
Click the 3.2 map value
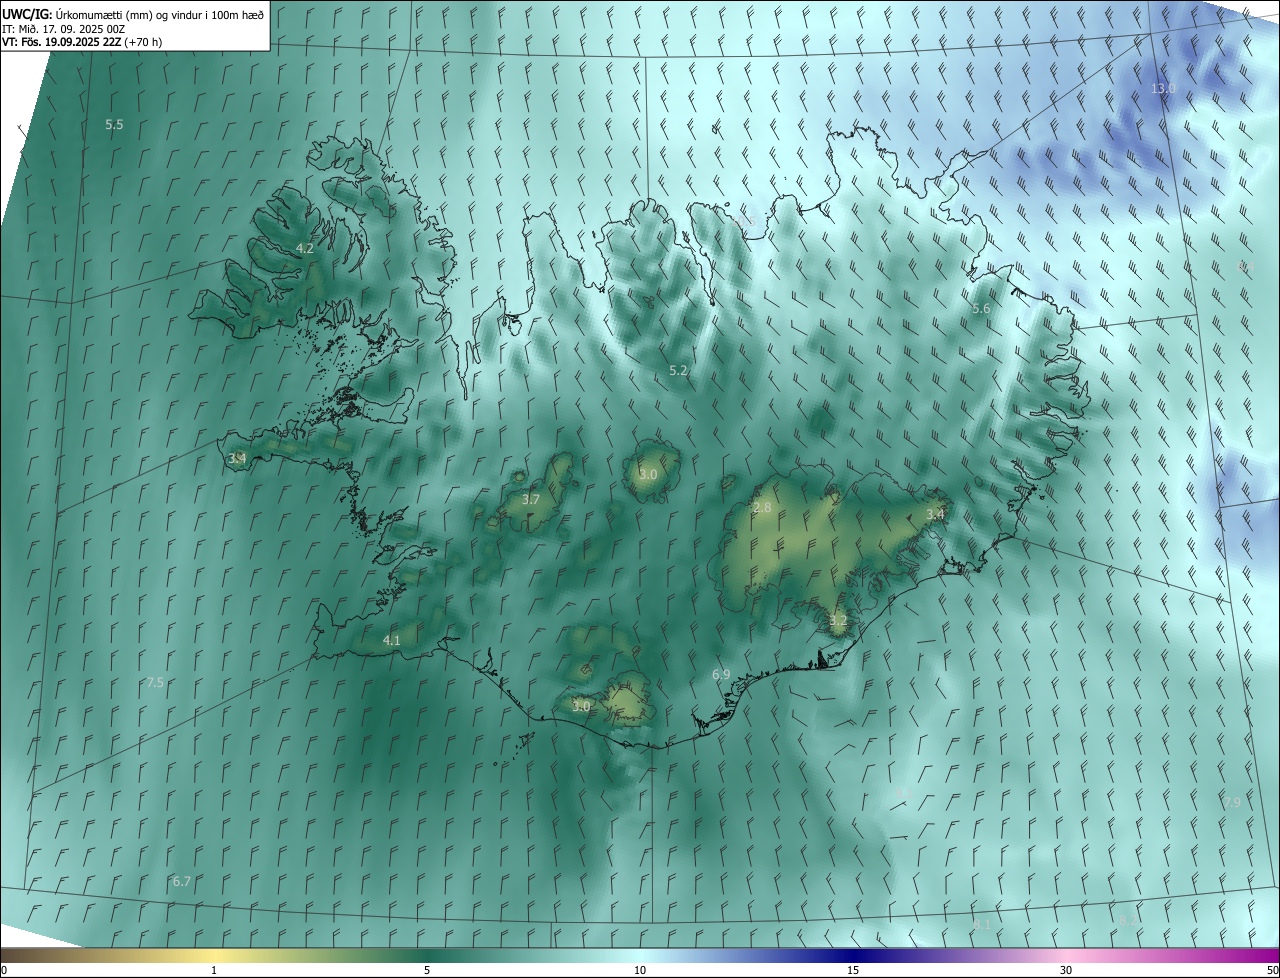point(838,621)
